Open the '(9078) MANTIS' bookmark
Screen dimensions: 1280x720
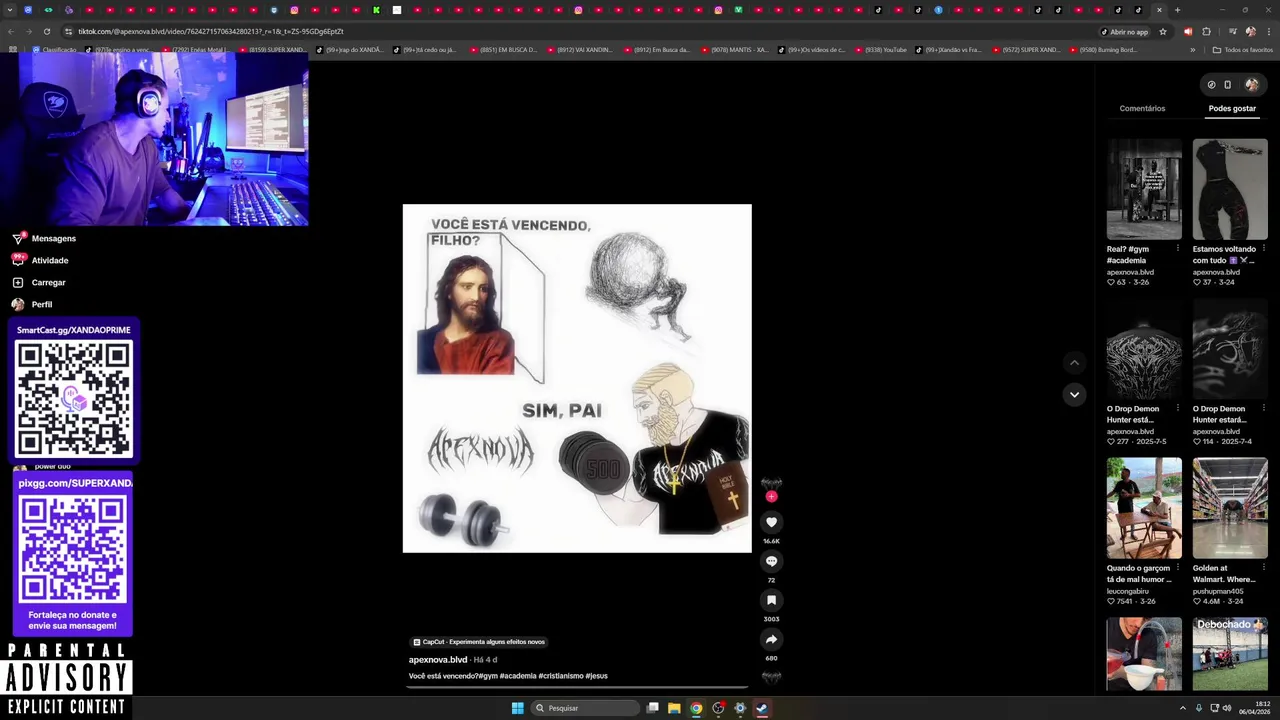(735, 50)
